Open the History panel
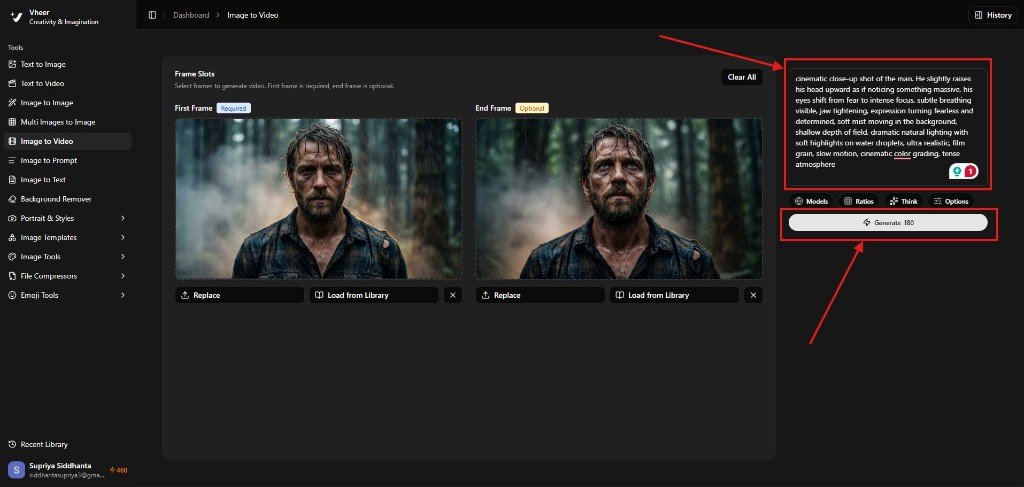The image size is (1024, 487). (x=991, y=15)
